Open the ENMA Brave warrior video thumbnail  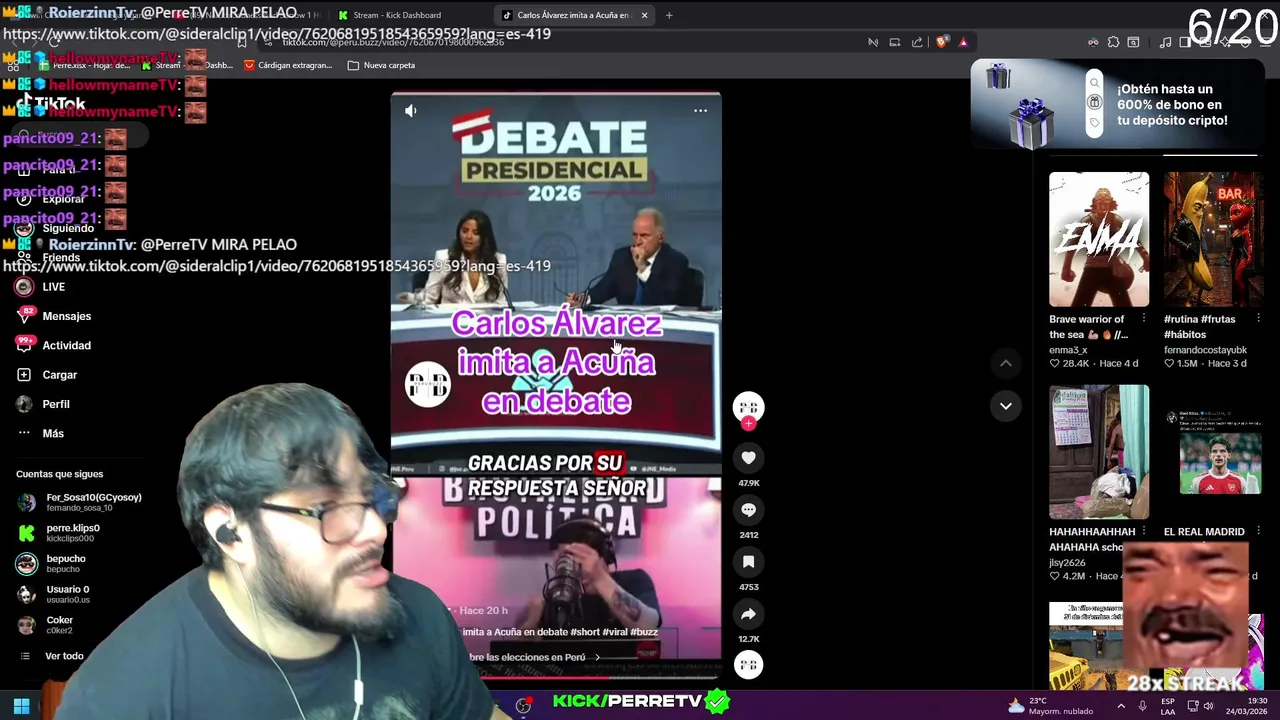[x=1099, y=239]
